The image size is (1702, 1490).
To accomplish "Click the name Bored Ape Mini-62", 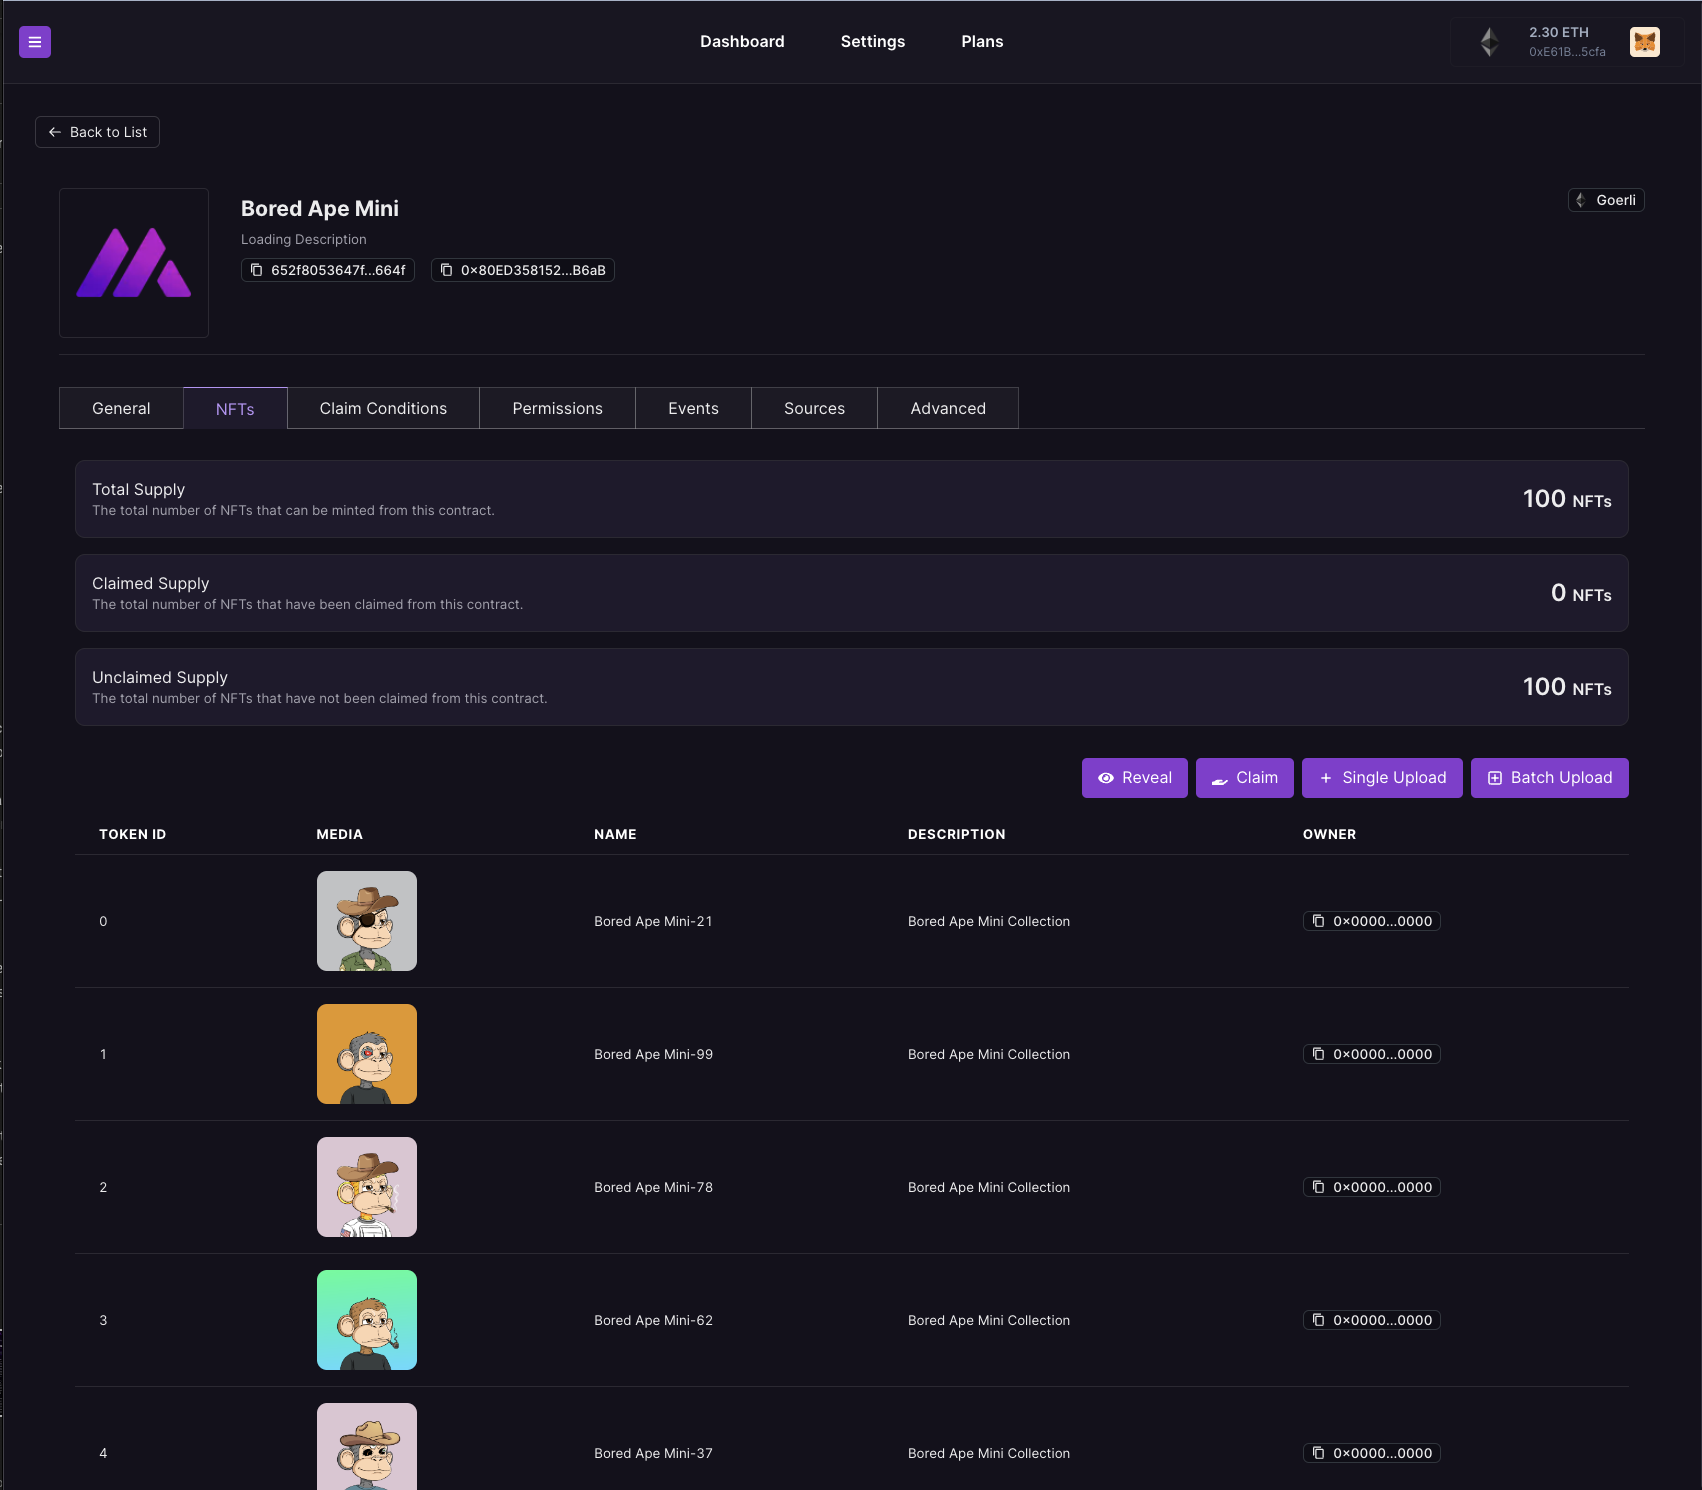I will coord(653,1320).
